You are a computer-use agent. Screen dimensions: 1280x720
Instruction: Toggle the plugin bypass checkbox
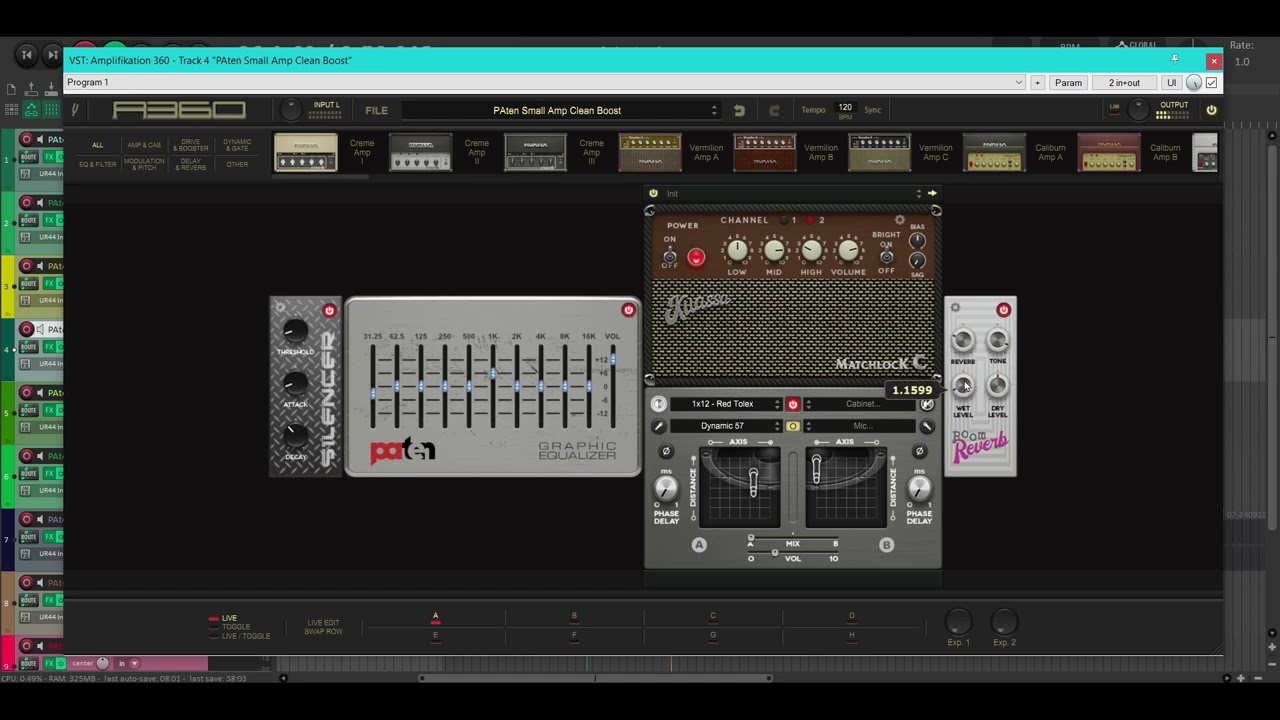pos(1211,83)
